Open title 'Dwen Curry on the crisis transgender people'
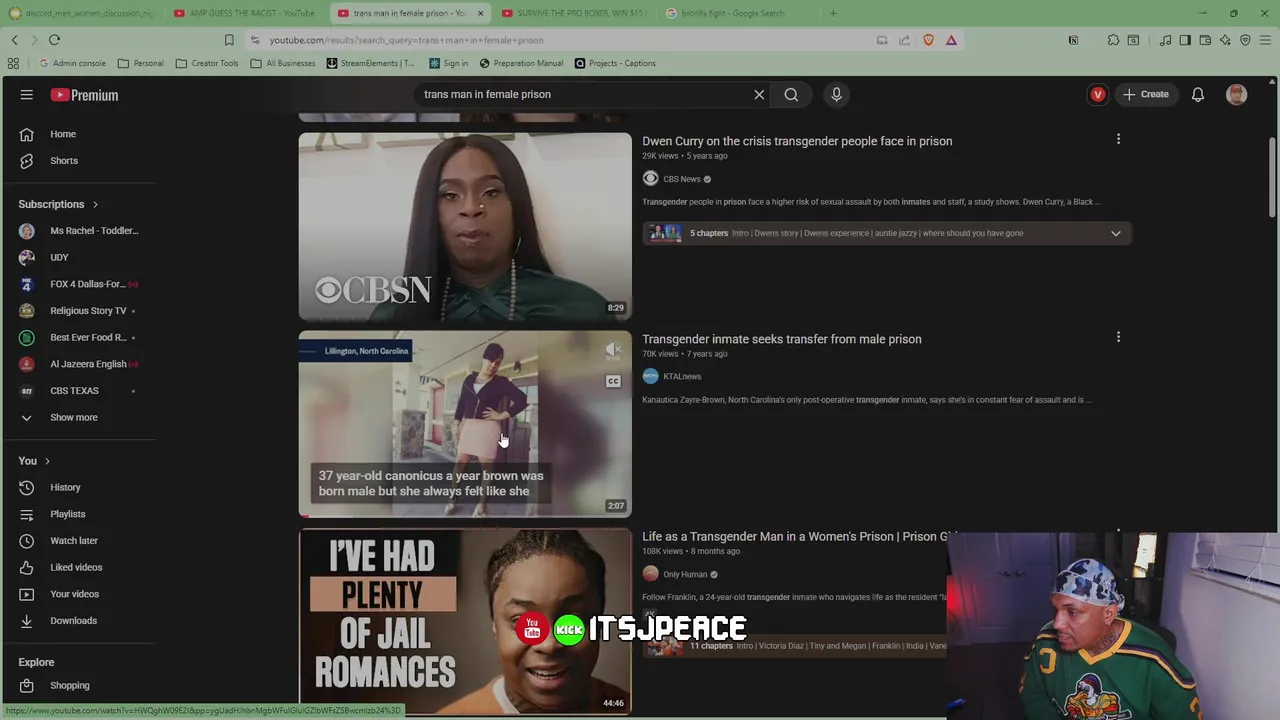Viewport: 1280px width, 720px height. 797,141
